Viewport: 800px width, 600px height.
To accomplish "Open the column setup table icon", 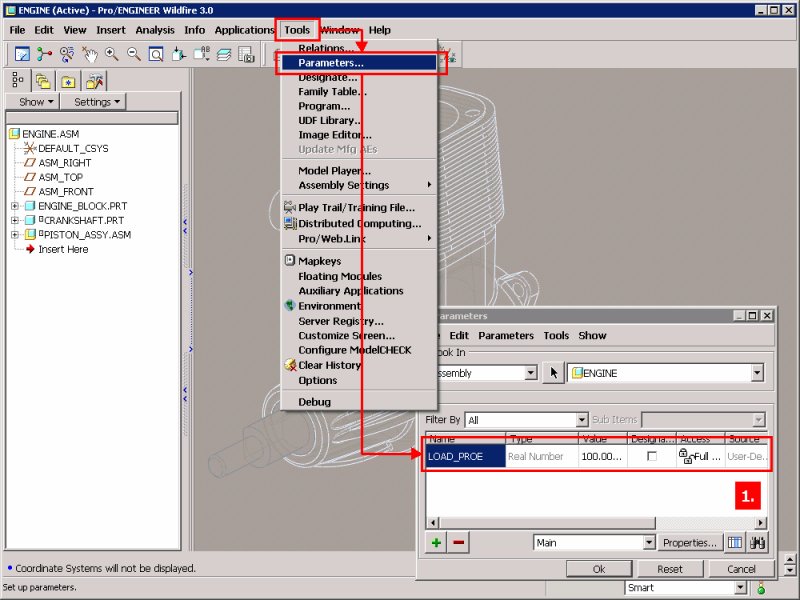I will 735,542.
